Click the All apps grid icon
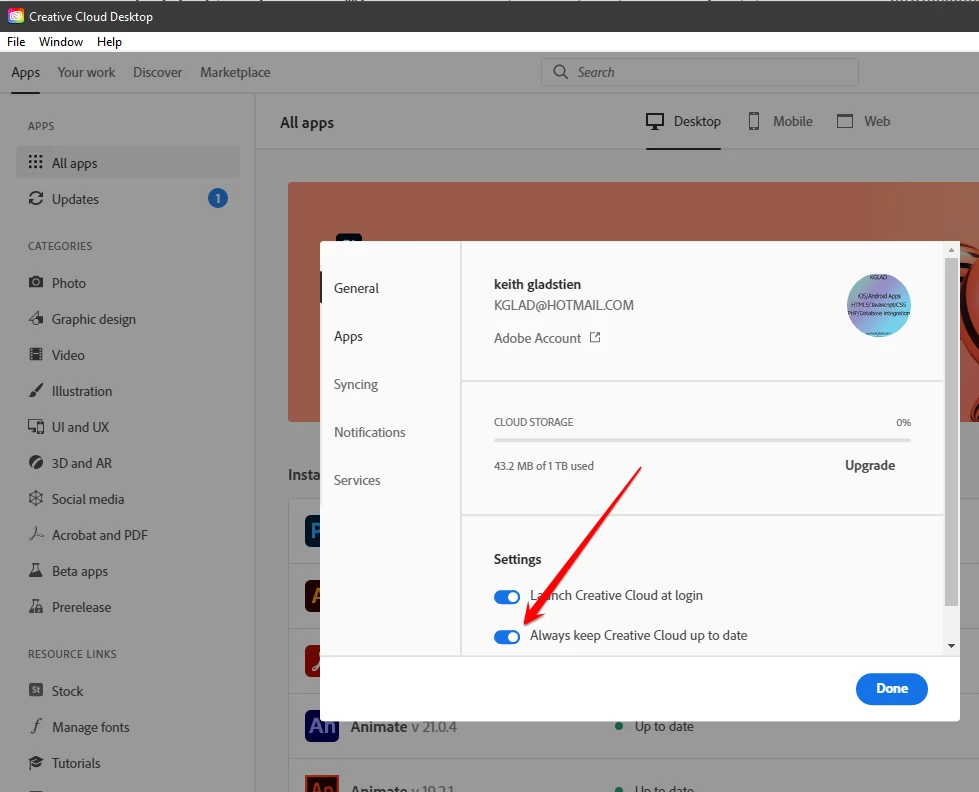This screenshot has width=979, height=792. click(36, 162)
